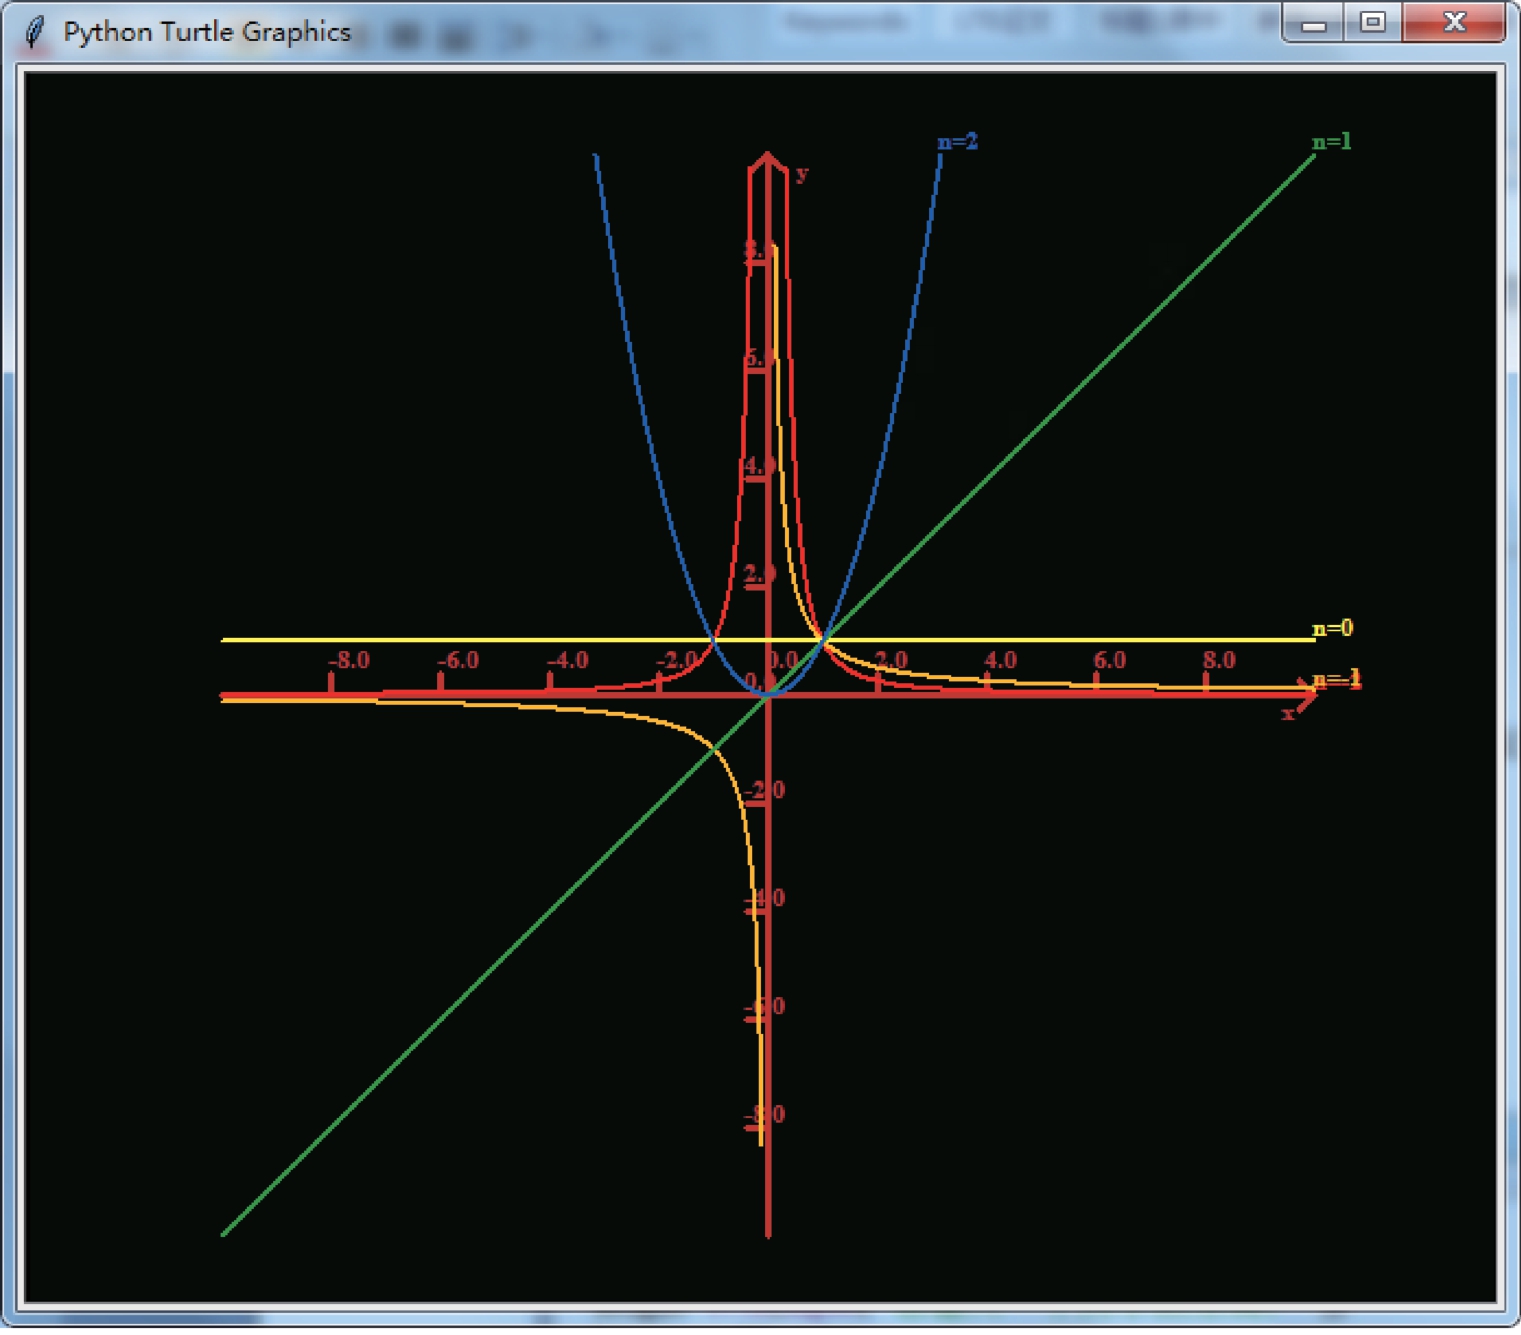Click the Python Turtle feather icon in title bar
Viewport: 1521px width, 1335px height.
coord(35,32)
